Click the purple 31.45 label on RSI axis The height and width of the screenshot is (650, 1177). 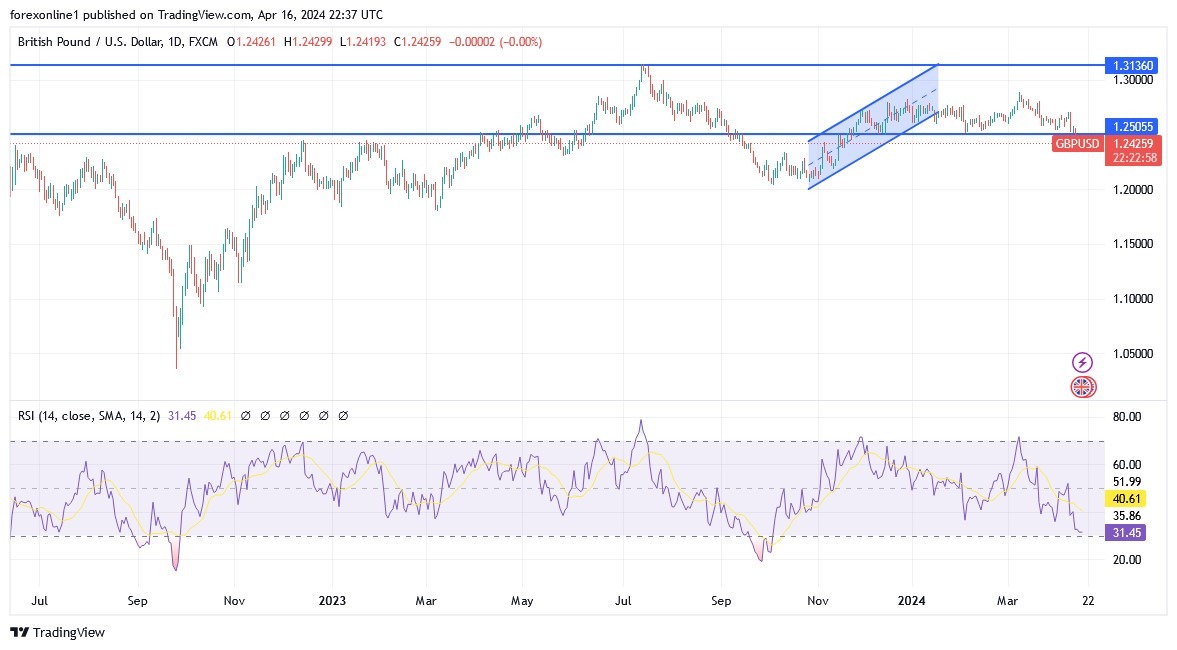[x=1126, y=533]
